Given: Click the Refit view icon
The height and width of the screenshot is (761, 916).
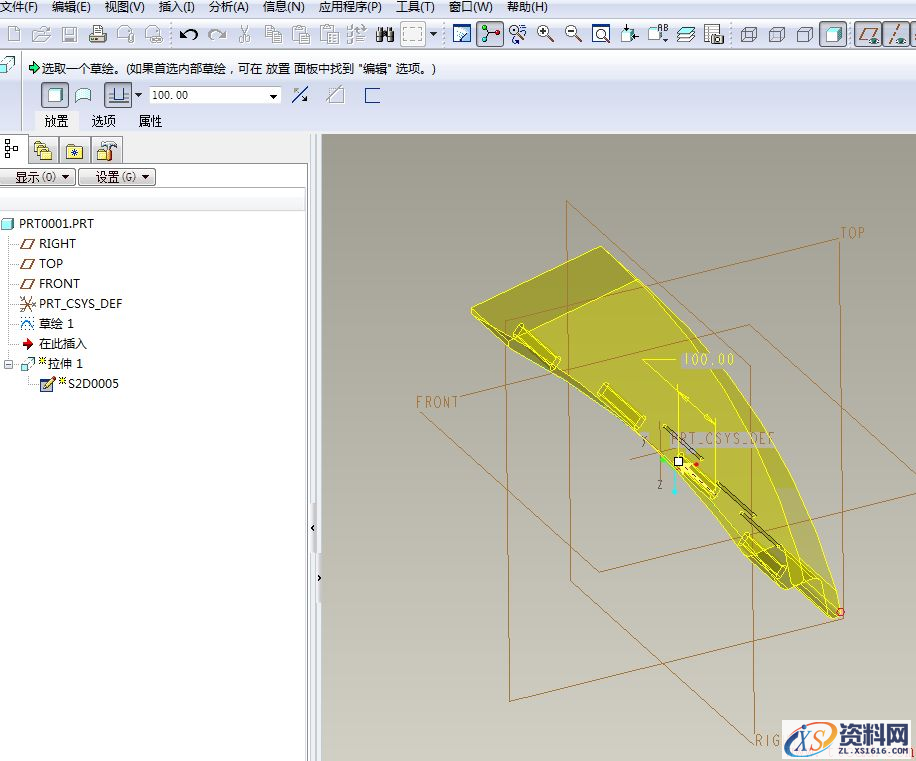Looking at the screenshot, I should pyautogui.click(x=601, y=35).
